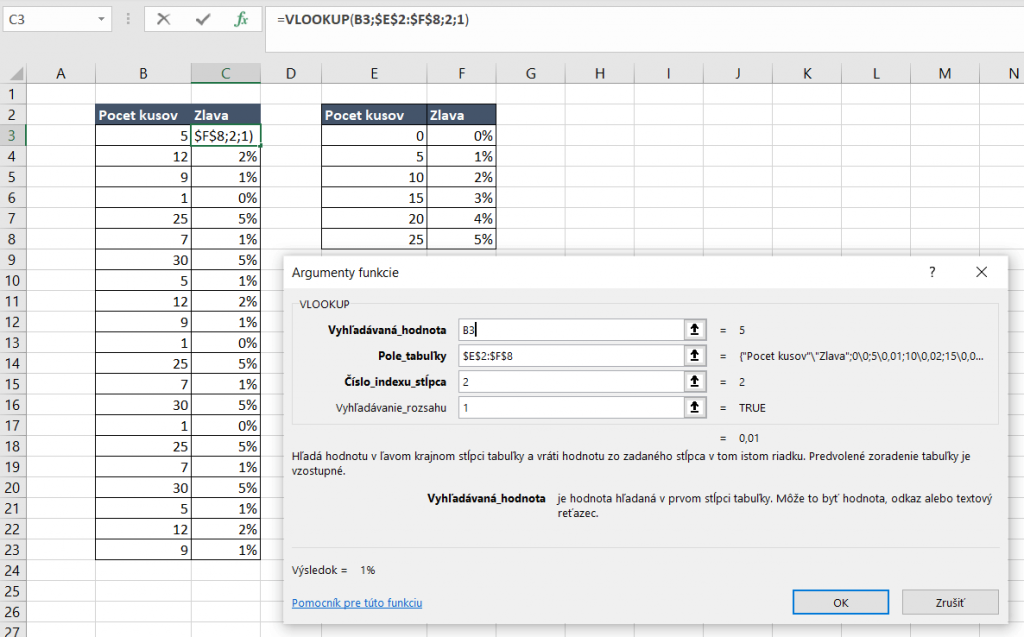Viewport: 1024px width, 637px height.
Task: Click the 'Pocet kusov' header in column B
Action: click(x=143, y=115)
